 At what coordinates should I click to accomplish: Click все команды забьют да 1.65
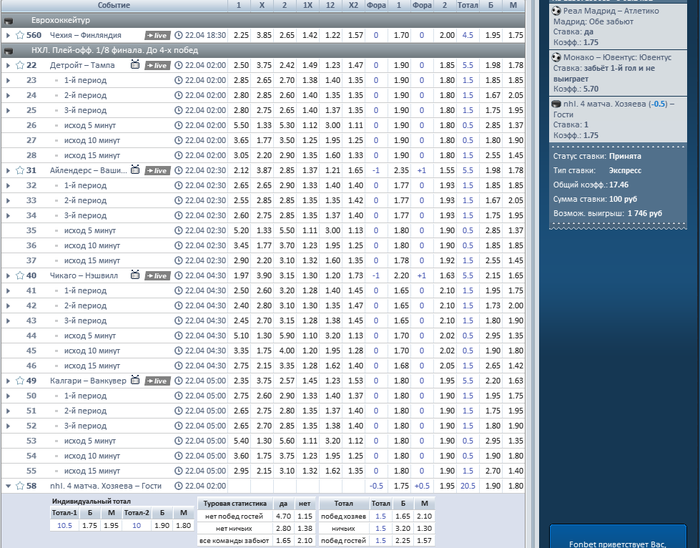[283, 540]
